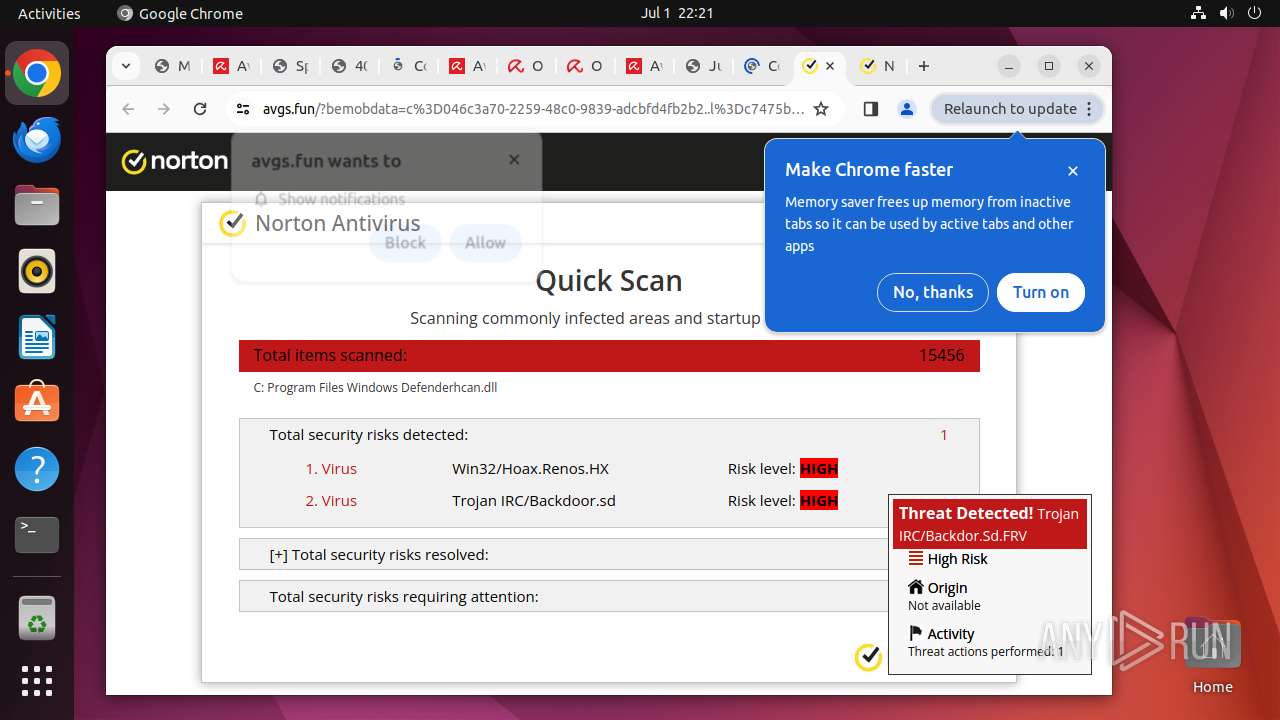Screen dimensions: 1280x720
Task: Open Help from the dock
Action: (37, 469)
